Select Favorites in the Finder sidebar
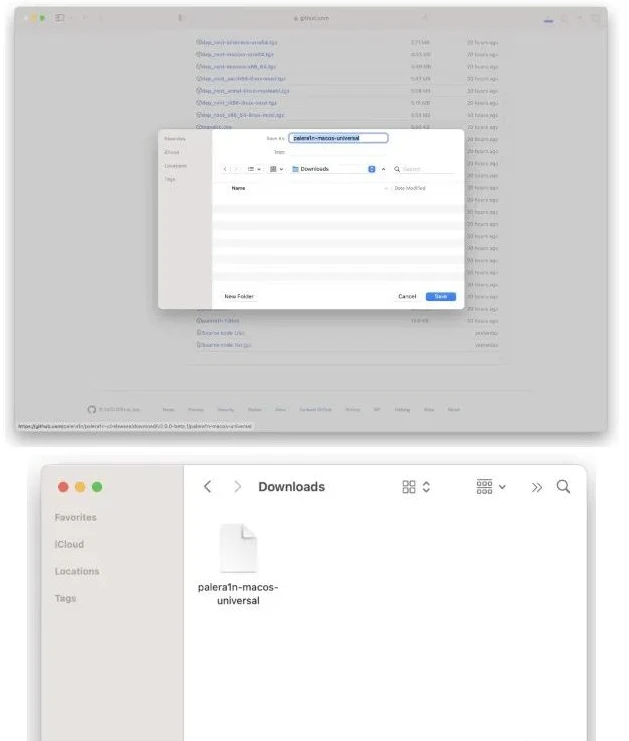Viewport: 629px width, 741px height. click(x=76, y=517)
